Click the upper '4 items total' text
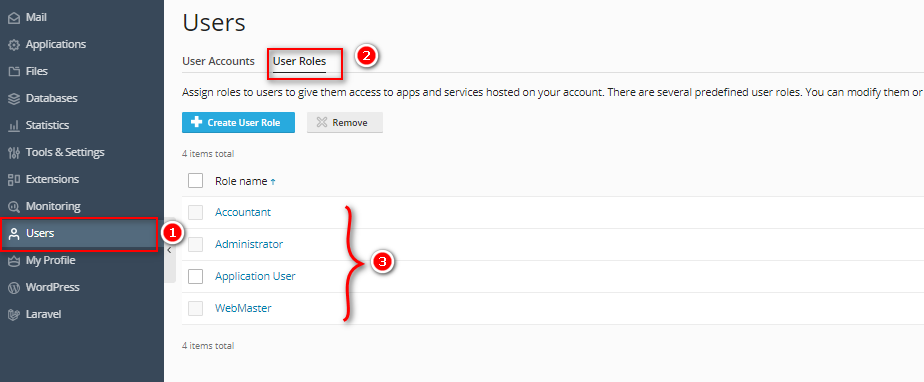Viewport: 924px width, 382px height. 208,154
